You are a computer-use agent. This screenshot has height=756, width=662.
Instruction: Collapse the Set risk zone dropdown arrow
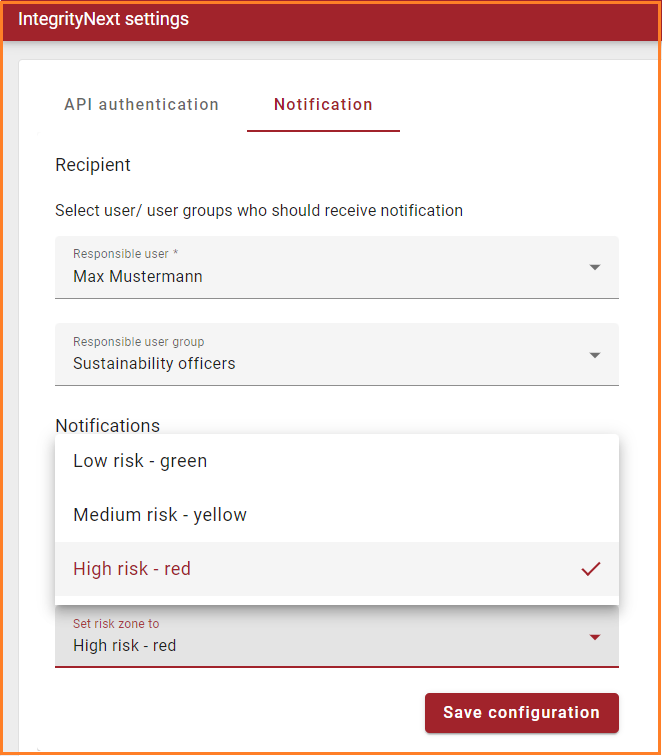(595, 637)
